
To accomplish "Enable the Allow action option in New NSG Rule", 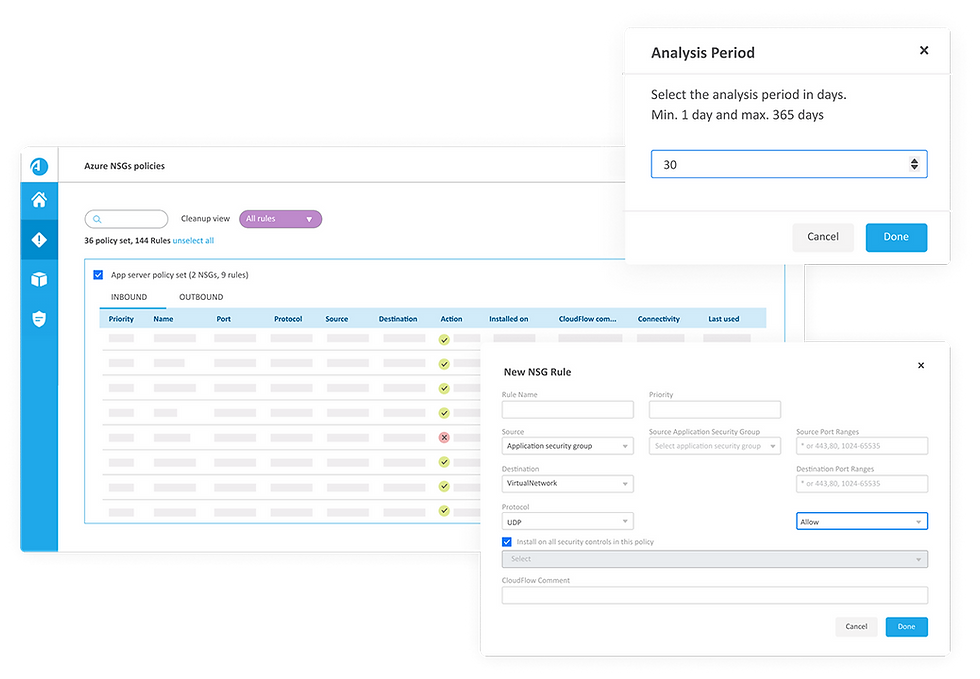I will 861,521.
